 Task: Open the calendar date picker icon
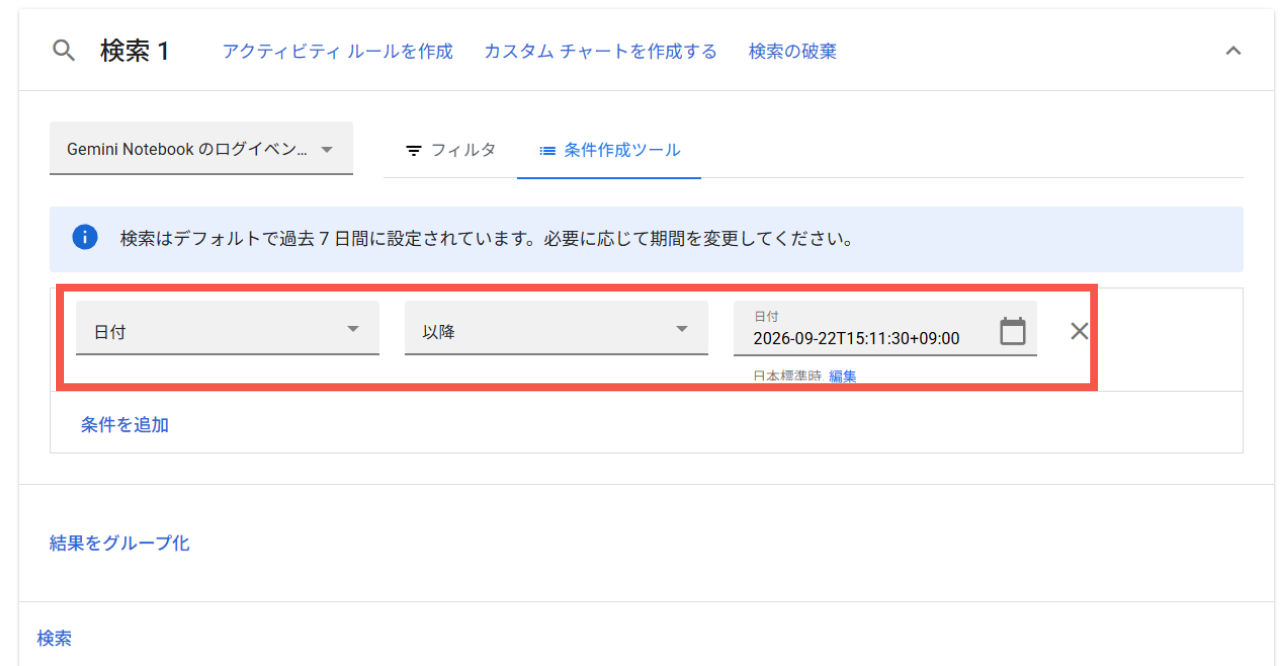pyautogui.click(x=1013, y=331)
